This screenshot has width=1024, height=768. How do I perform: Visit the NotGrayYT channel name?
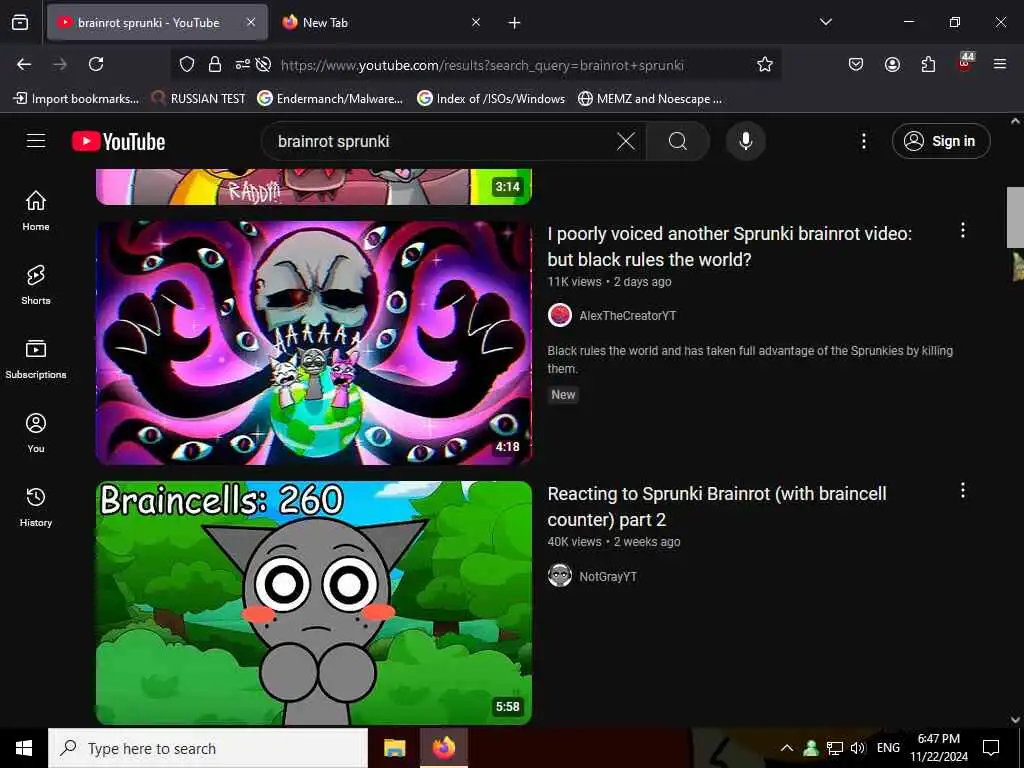click(x=608, y=576)
